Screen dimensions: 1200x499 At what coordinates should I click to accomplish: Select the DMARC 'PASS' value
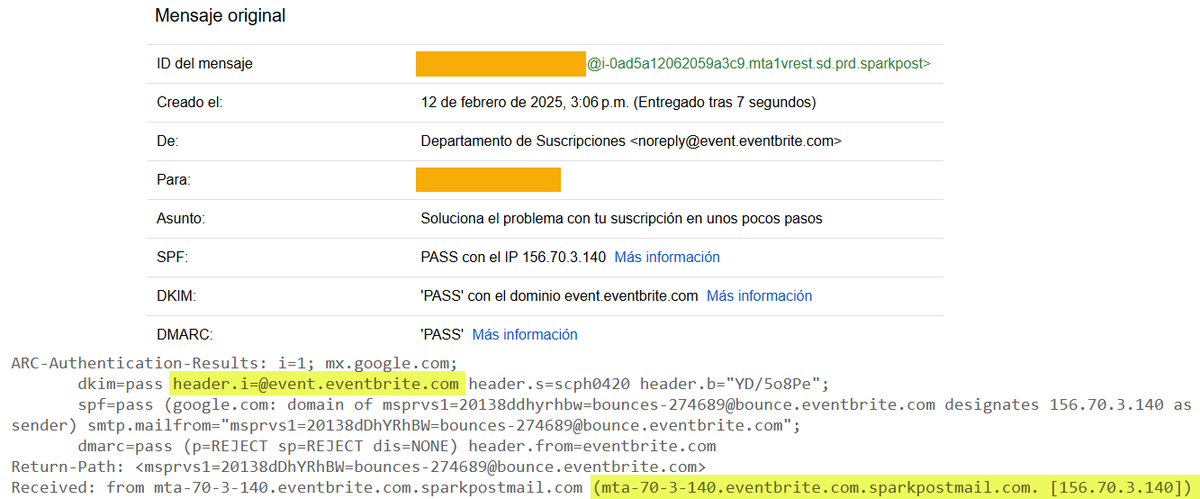(x=442, y=334)
